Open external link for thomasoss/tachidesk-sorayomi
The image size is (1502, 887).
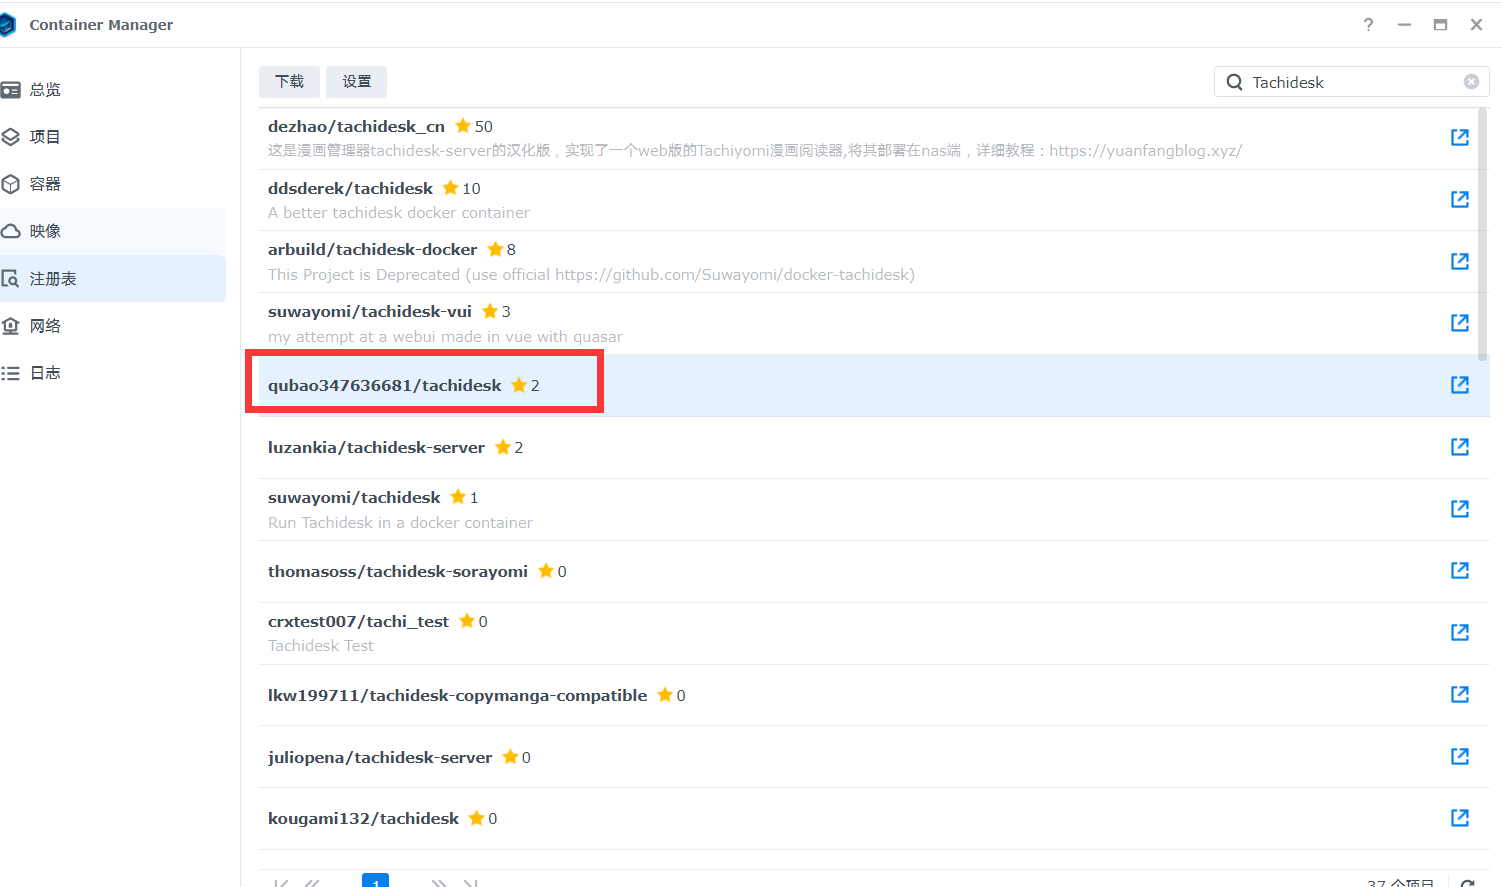point(1460,571)
